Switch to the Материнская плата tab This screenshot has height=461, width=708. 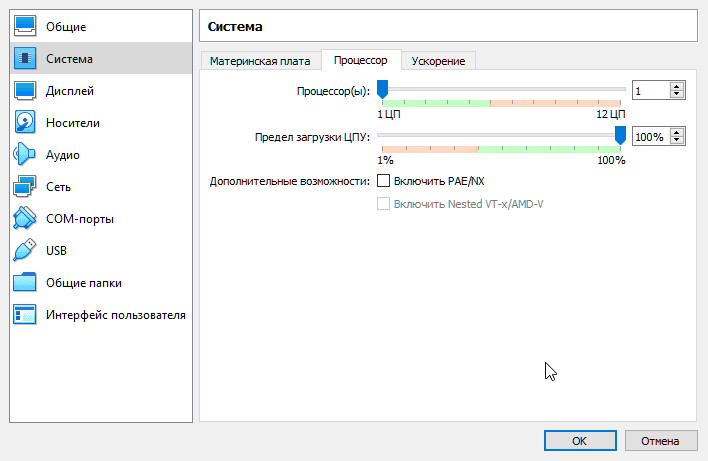point(261,61)
